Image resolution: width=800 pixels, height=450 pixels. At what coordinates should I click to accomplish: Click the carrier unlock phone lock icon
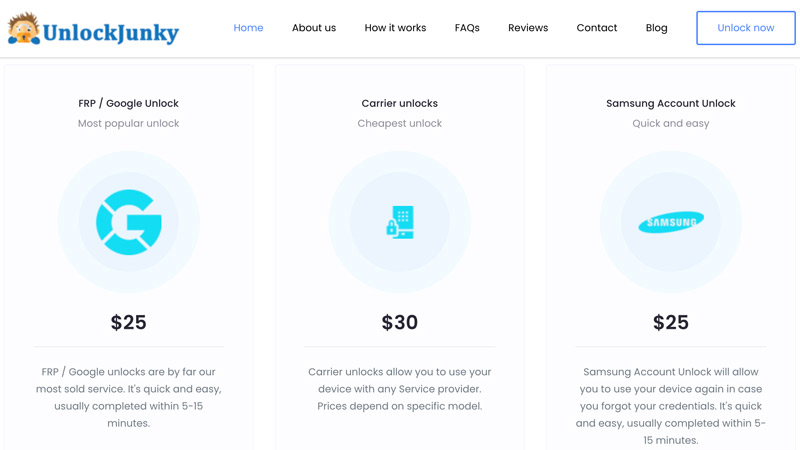[x=400, y=222]
